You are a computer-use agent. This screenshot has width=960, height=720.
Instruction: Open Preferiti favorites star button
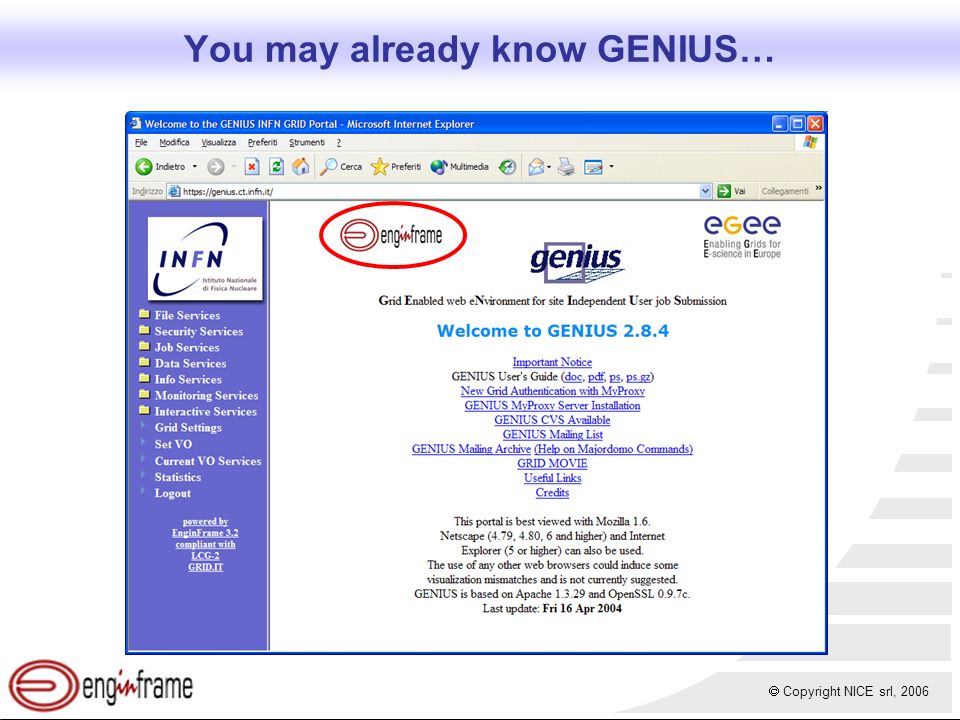coord(396,167)
